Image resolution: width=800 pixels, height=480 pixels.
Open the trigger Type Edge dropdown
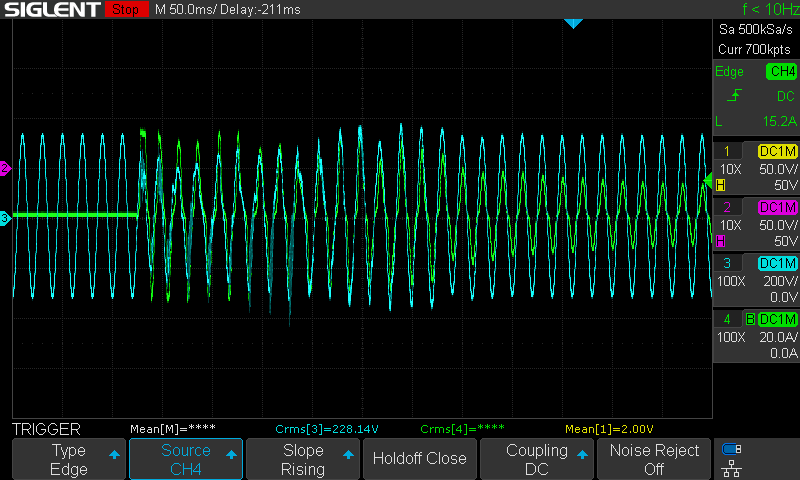69,459
